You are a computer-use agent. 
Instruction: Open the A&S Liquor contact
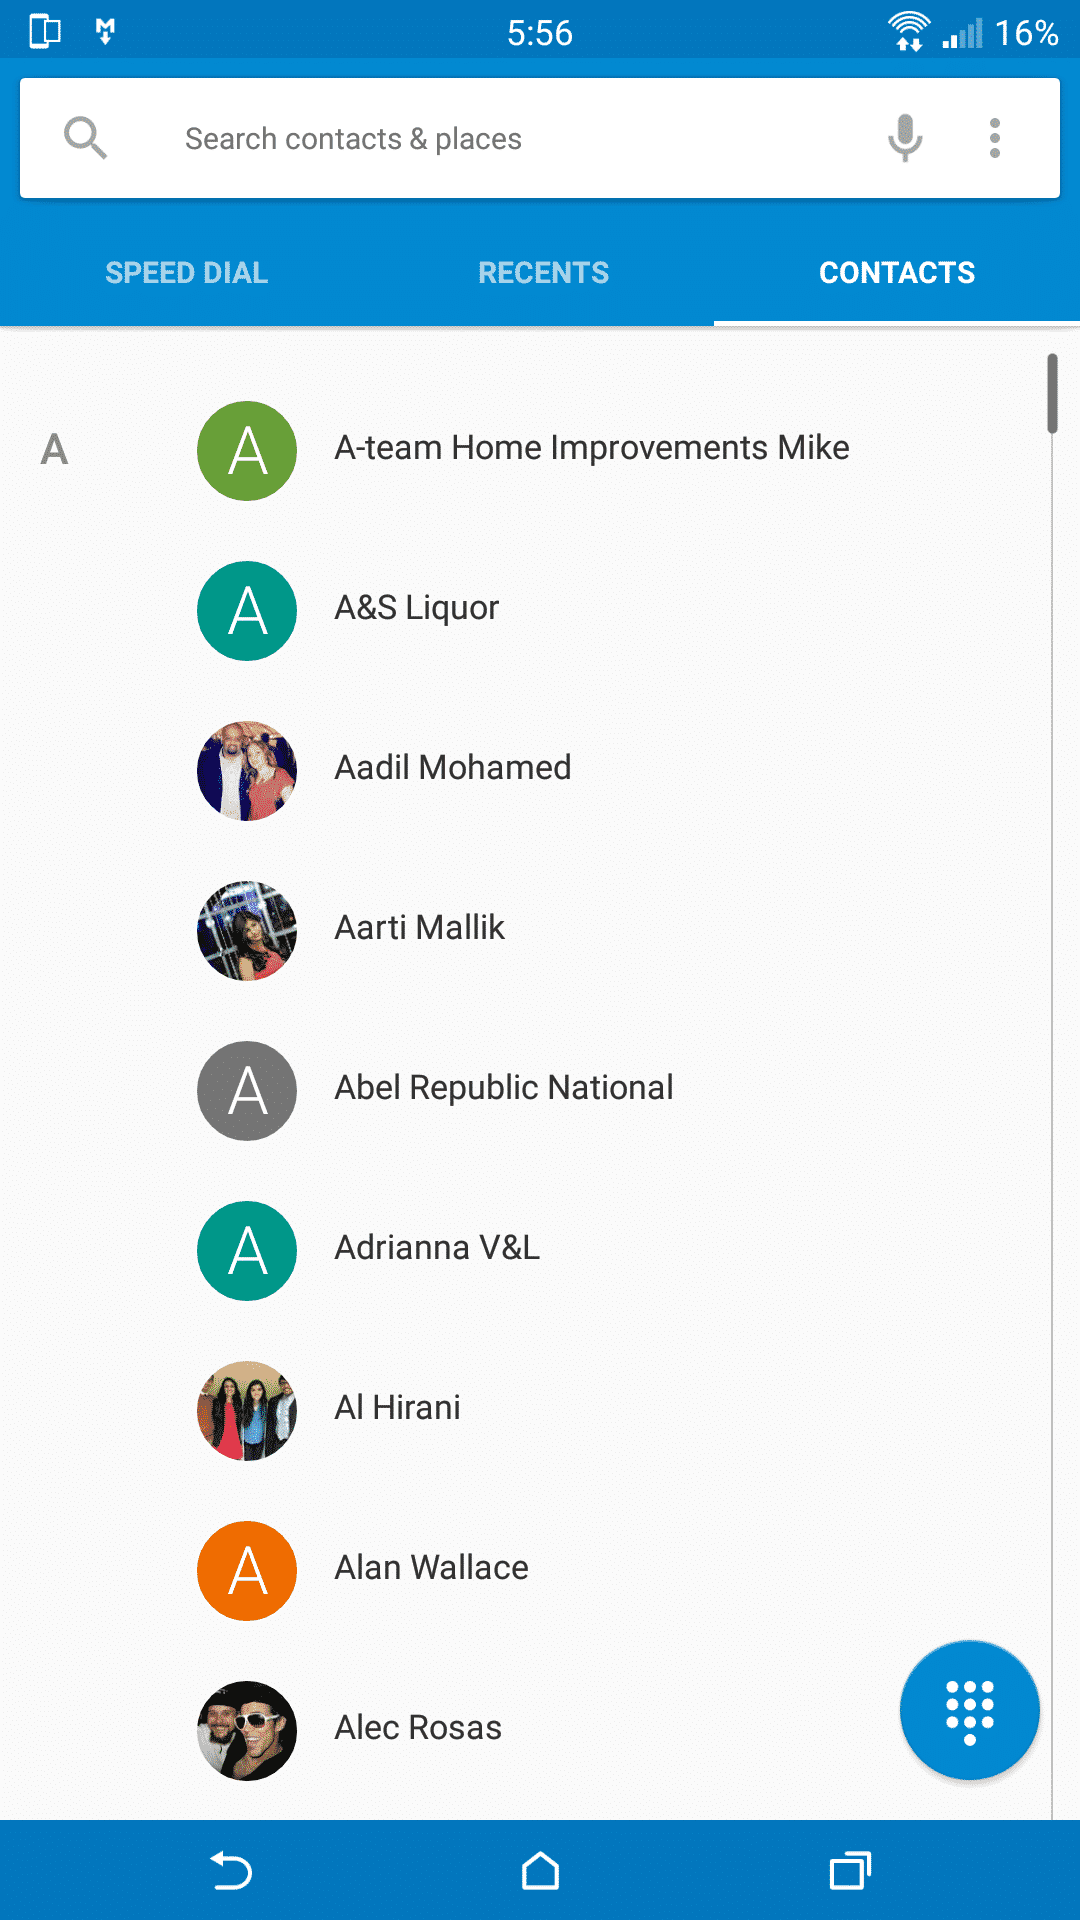tap(417, 608)
